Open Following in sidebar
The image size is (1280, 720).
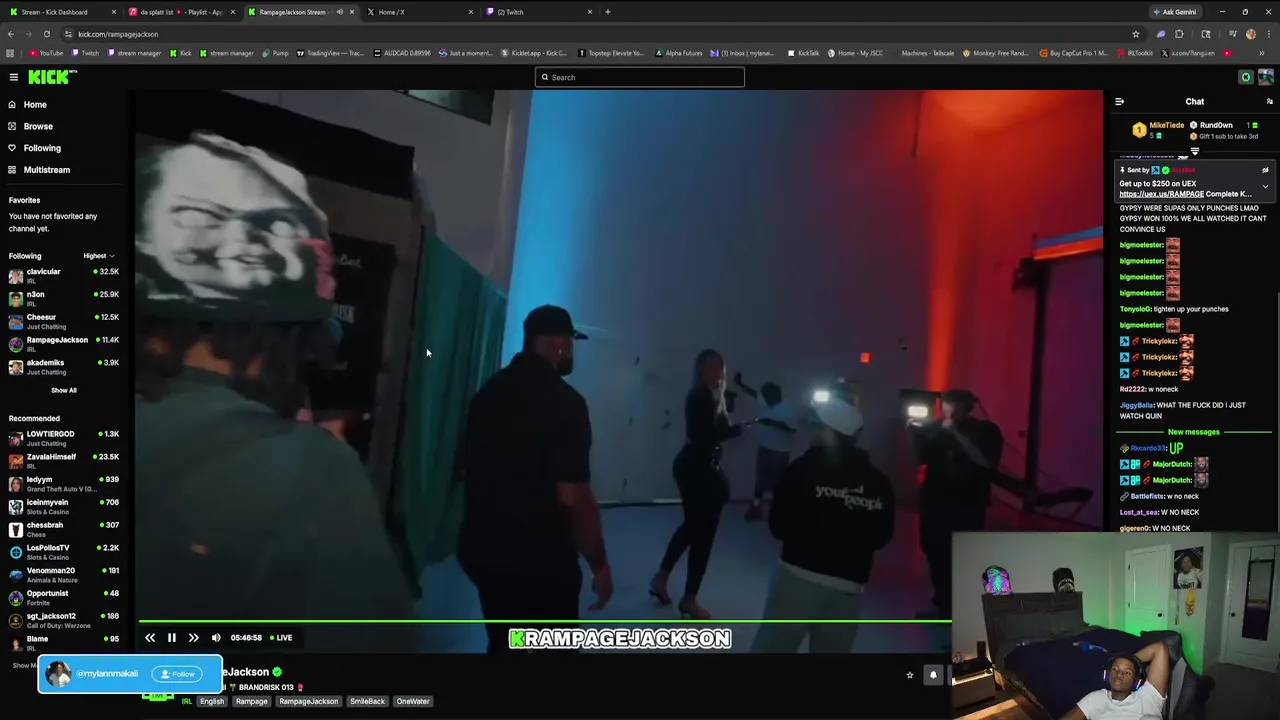tap(42, 148)
